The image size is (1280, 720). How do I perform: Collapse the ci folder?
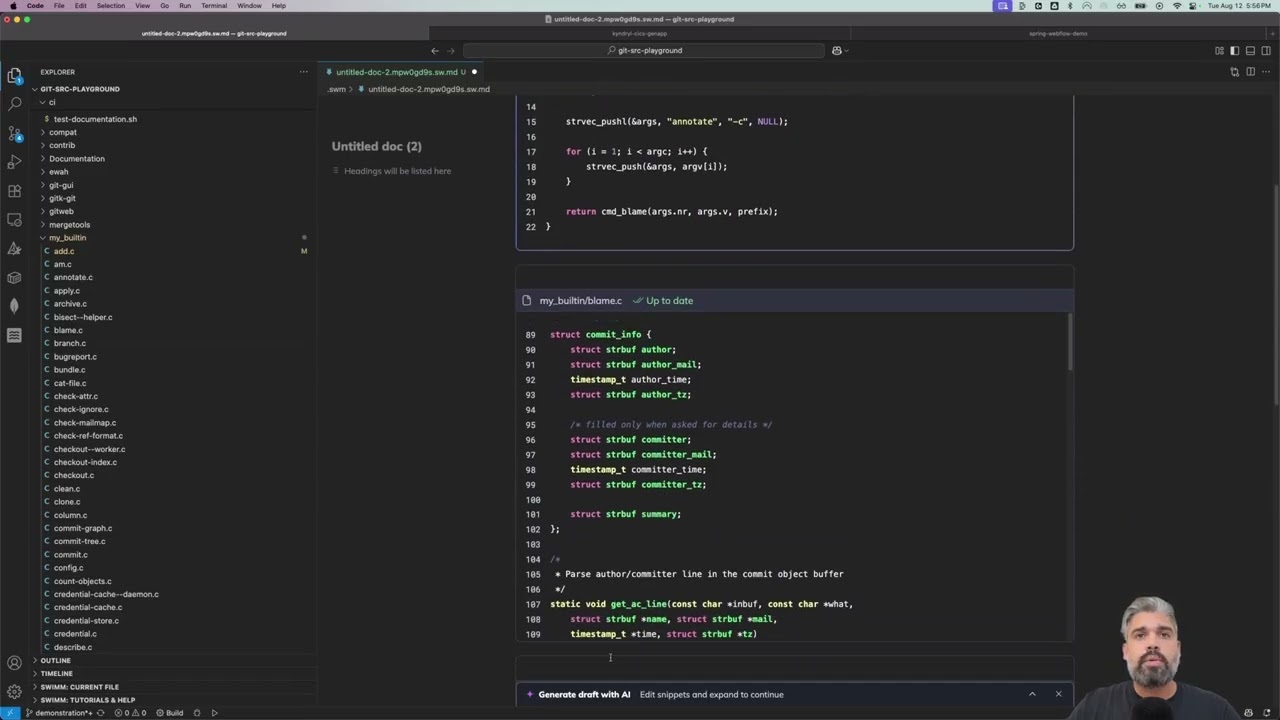52,102
